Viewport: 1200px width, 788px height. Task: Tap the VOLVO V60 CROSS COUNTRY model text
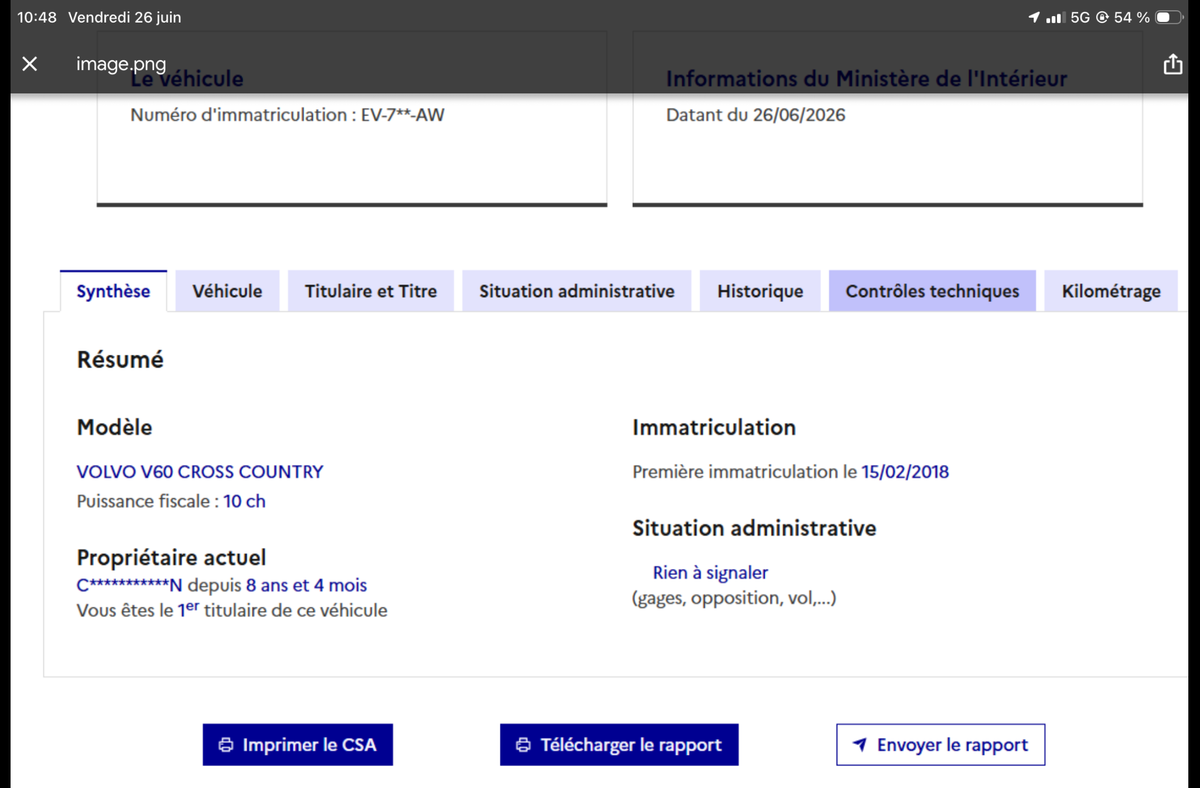[x=200, y=471]
